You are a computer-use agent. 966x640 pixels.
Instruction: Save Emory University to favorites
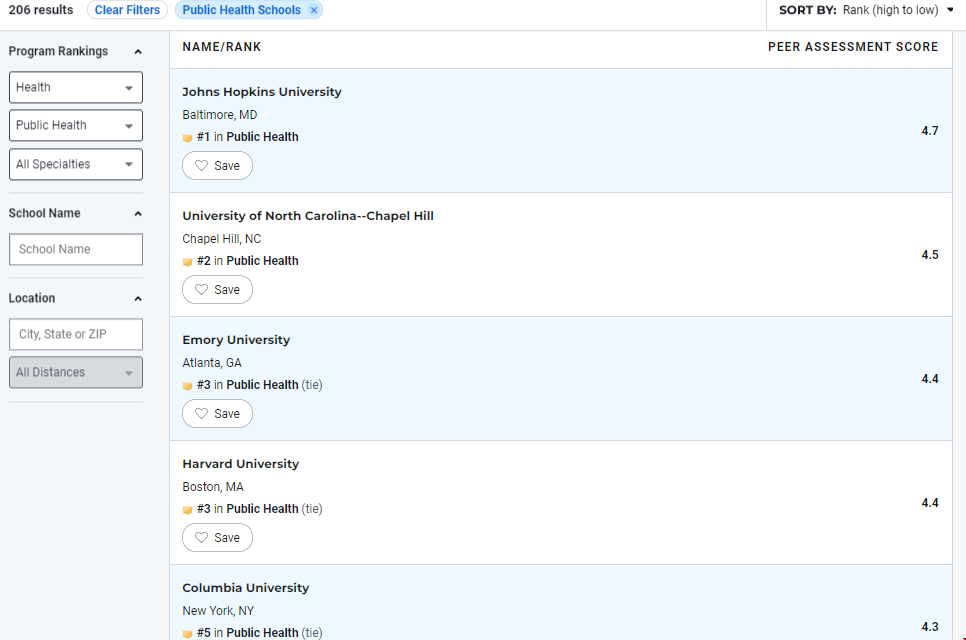(x=217, y=414)
